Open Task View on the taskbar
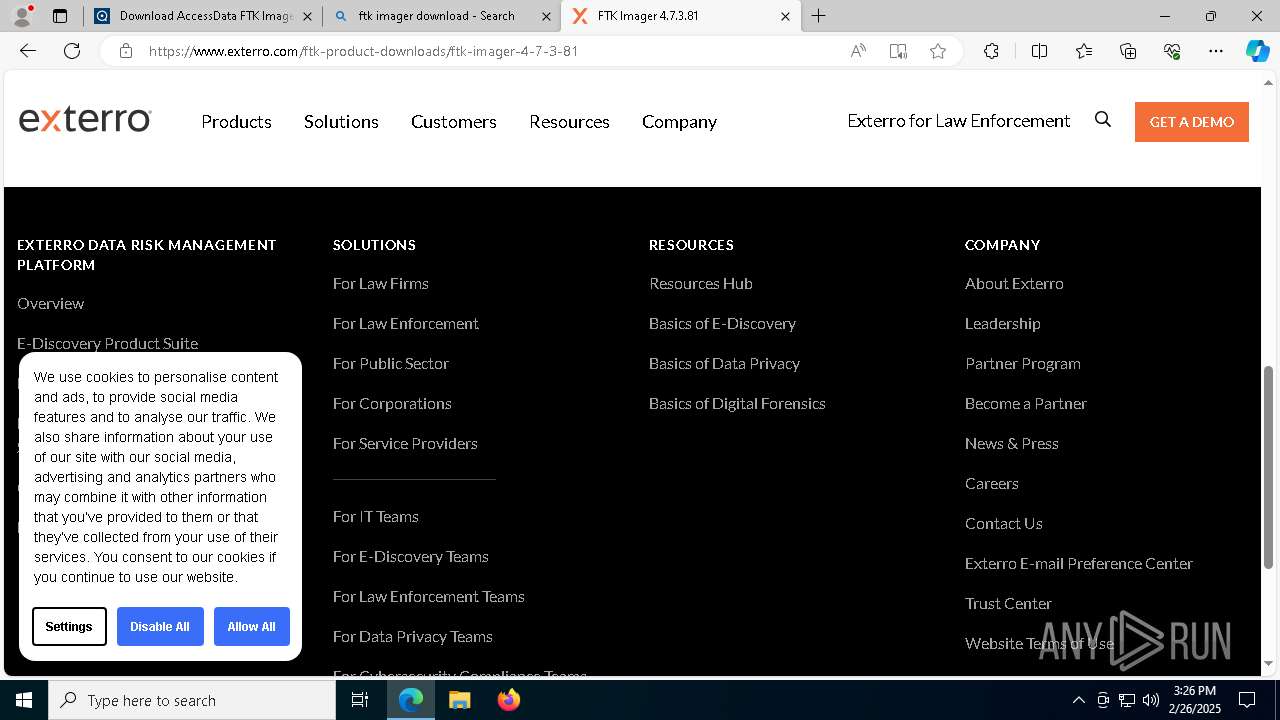1280x720 pixels. (361, 700)
